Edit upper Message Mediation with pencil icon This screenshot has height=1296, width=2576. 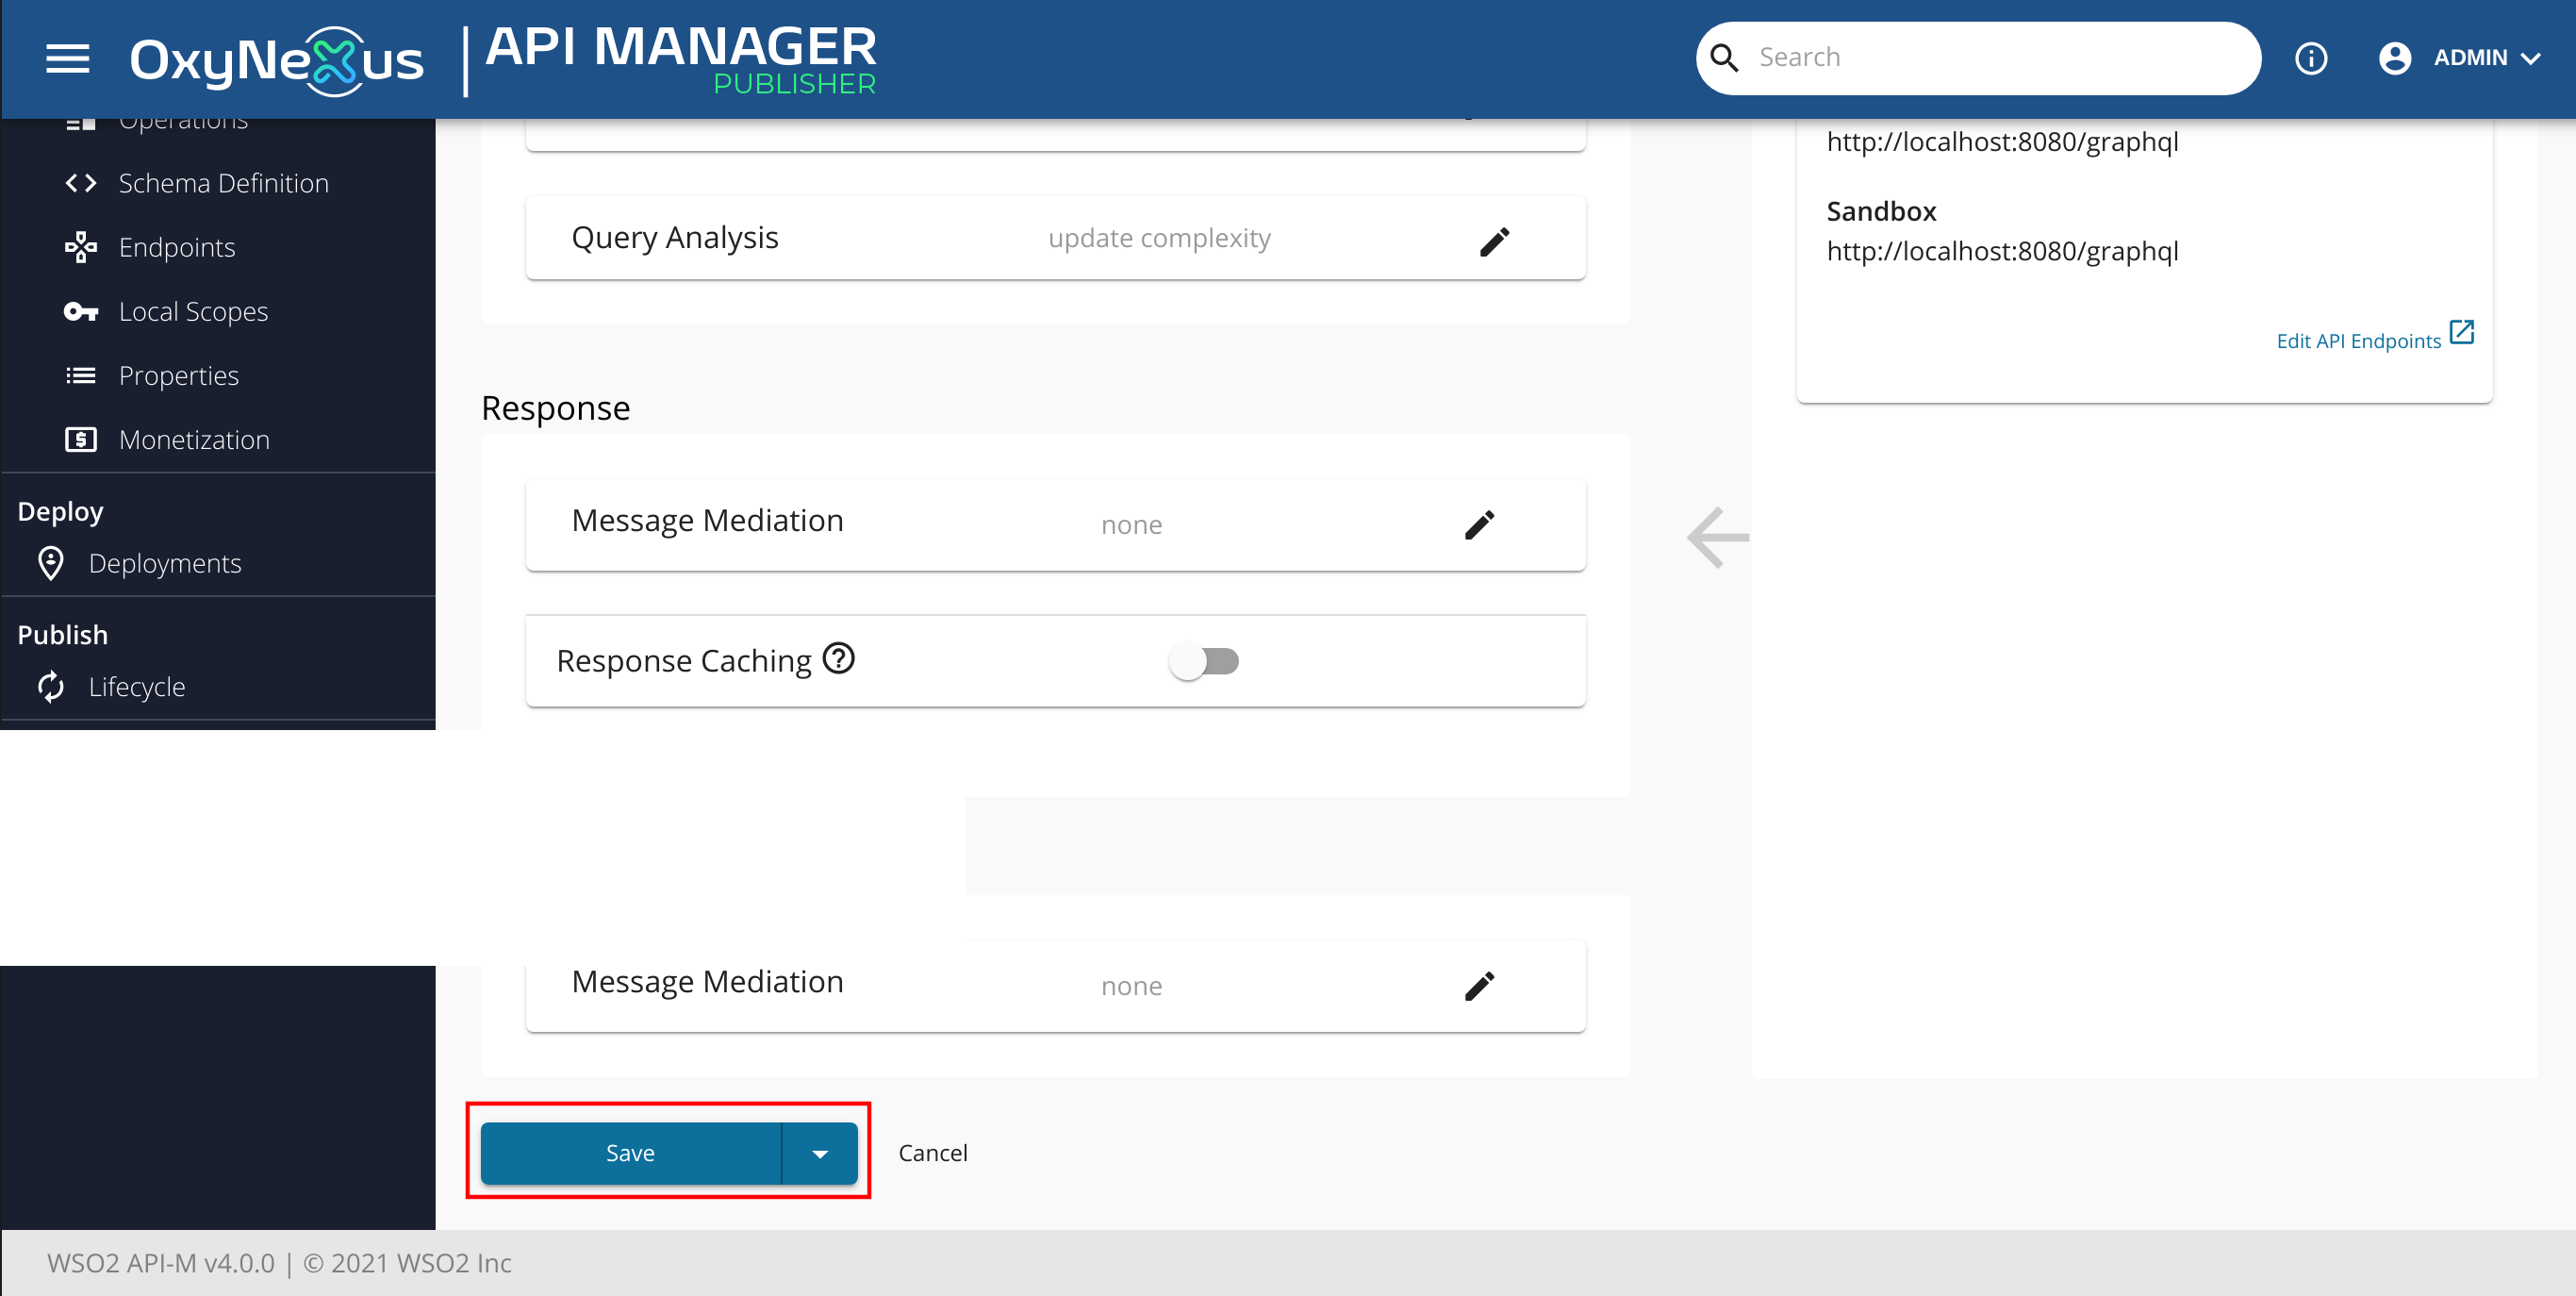click(x=1479, y=525)
